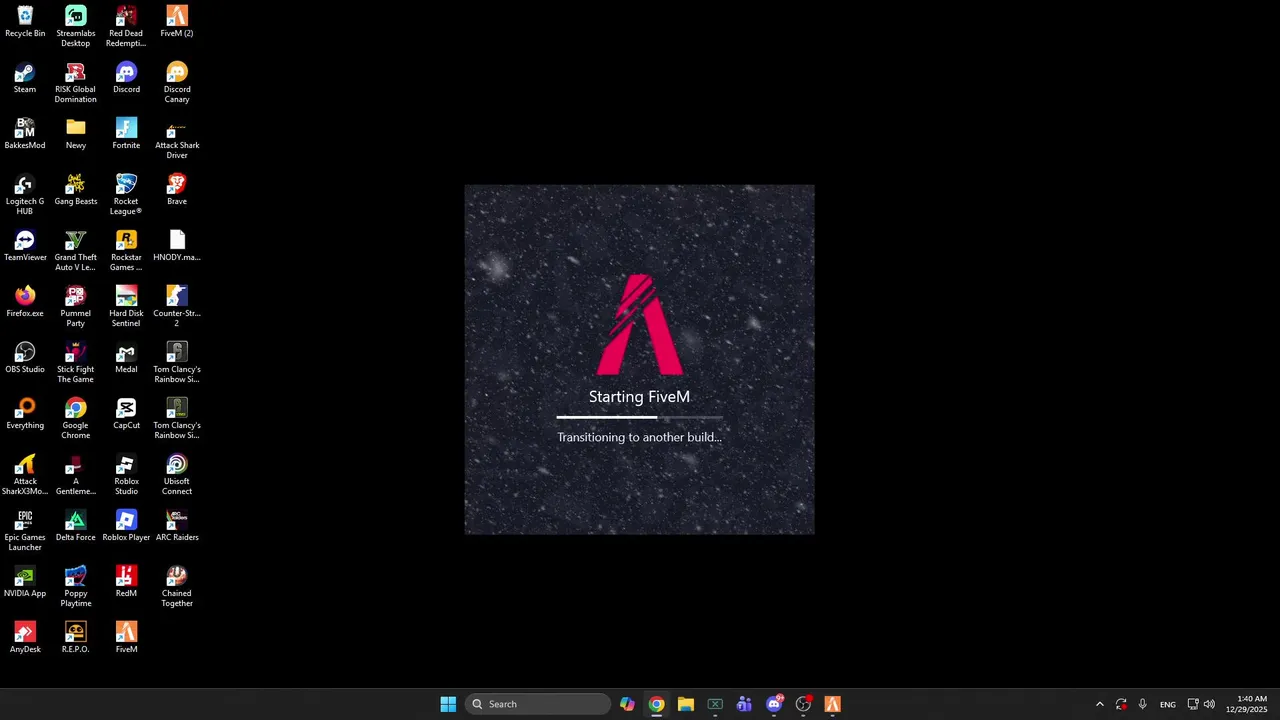Screen dimensions: 1280x720
Task: Select the Pummel Party desktop shortcut
Action: pyautogui.click(x=75, y=306)
